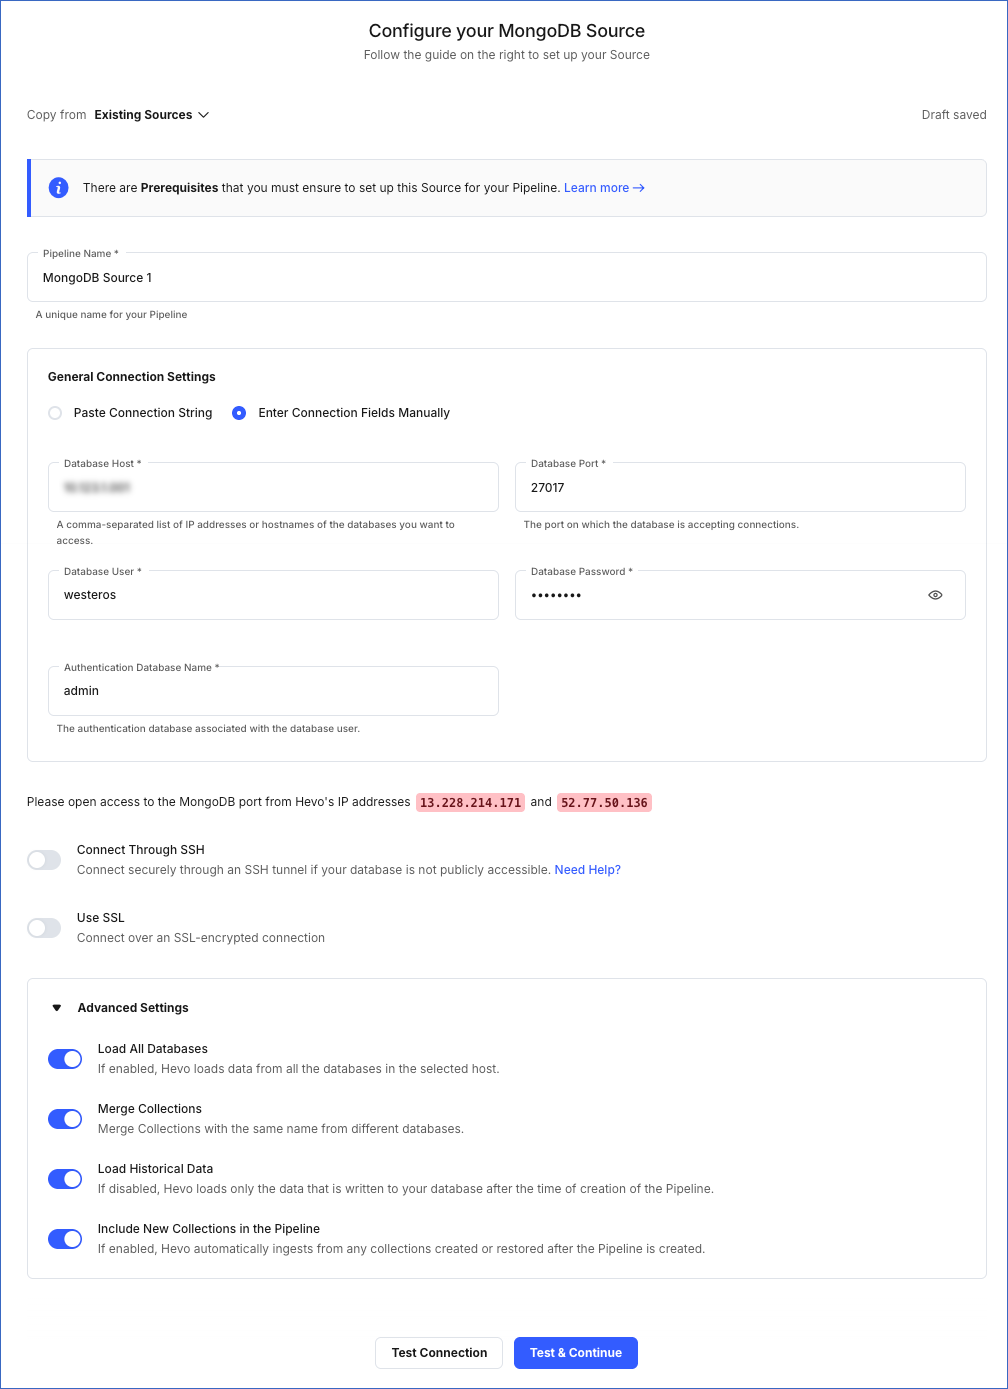Click the blue info icon in the prerequisites banner
The width and height of the screenshot is (1008, 1389).
(58, 188)
